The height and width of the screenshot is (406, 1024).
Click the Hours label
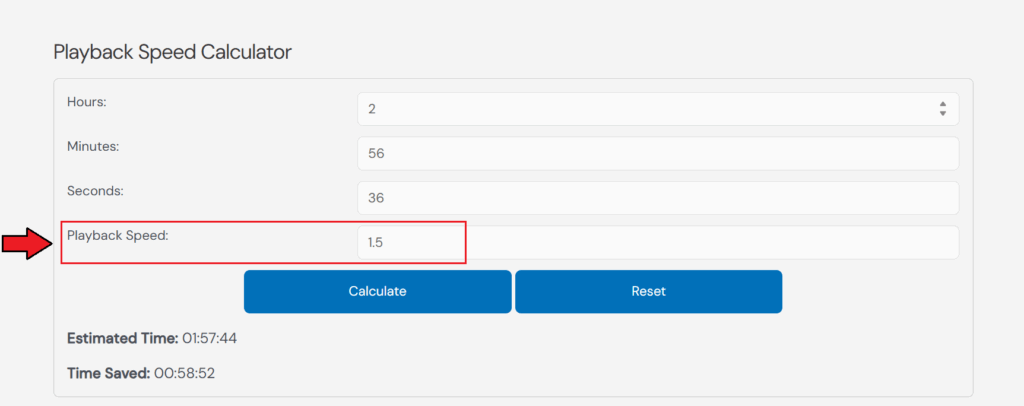[87, 101]
